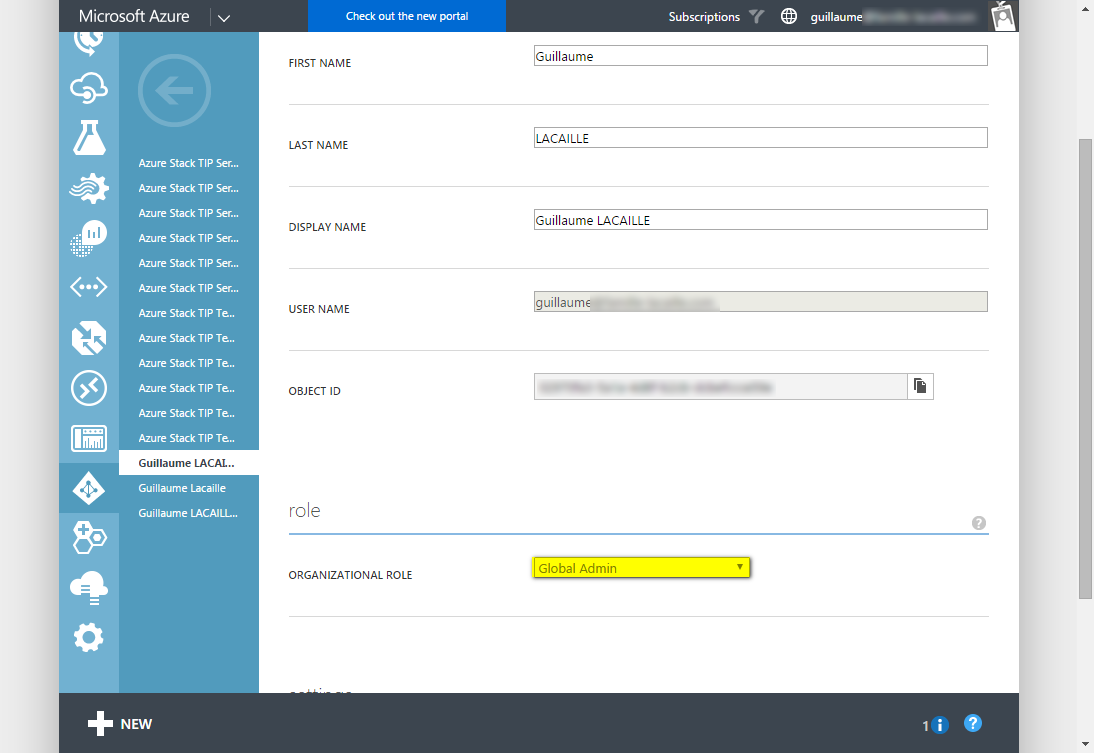Open the Traffic Manager arrows icon

pyautogui.click(x=89, y=338)
